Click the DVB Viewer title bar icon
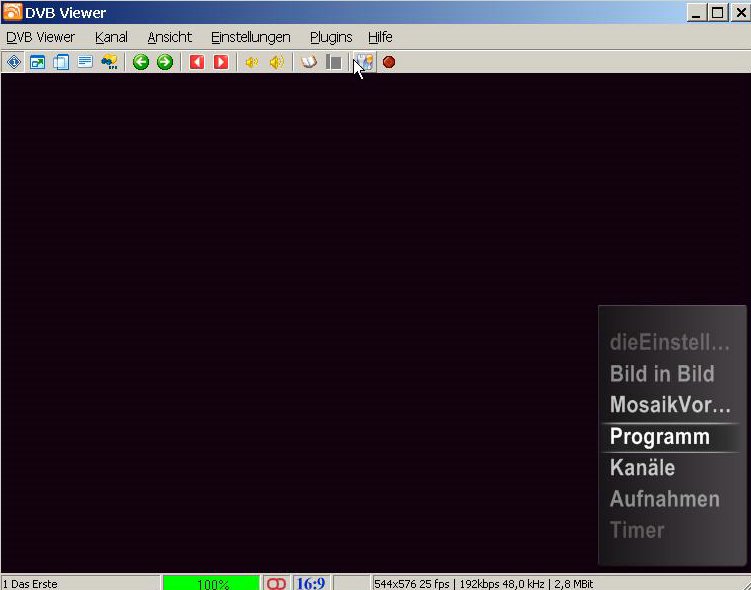 click(x=12, y=12)
